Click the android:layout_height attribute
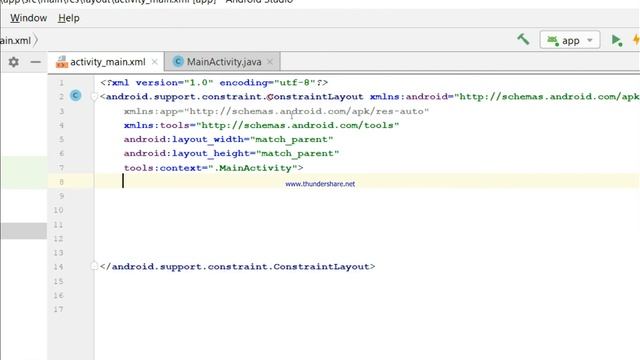Image resolution: width=640 pixels, height=360 pixels. pyautogui.click(x=231, y=153)
